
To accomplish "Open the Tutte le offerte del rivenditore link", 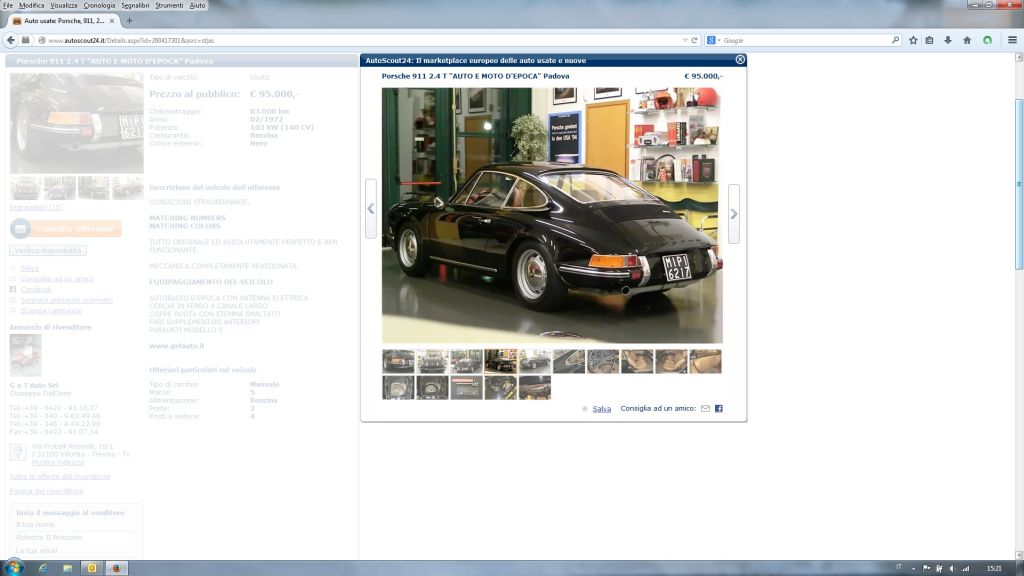I will point(60,477).
